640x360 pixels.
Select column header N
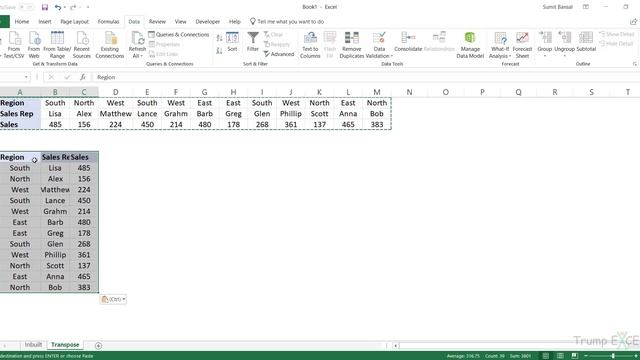coord(409,92)
